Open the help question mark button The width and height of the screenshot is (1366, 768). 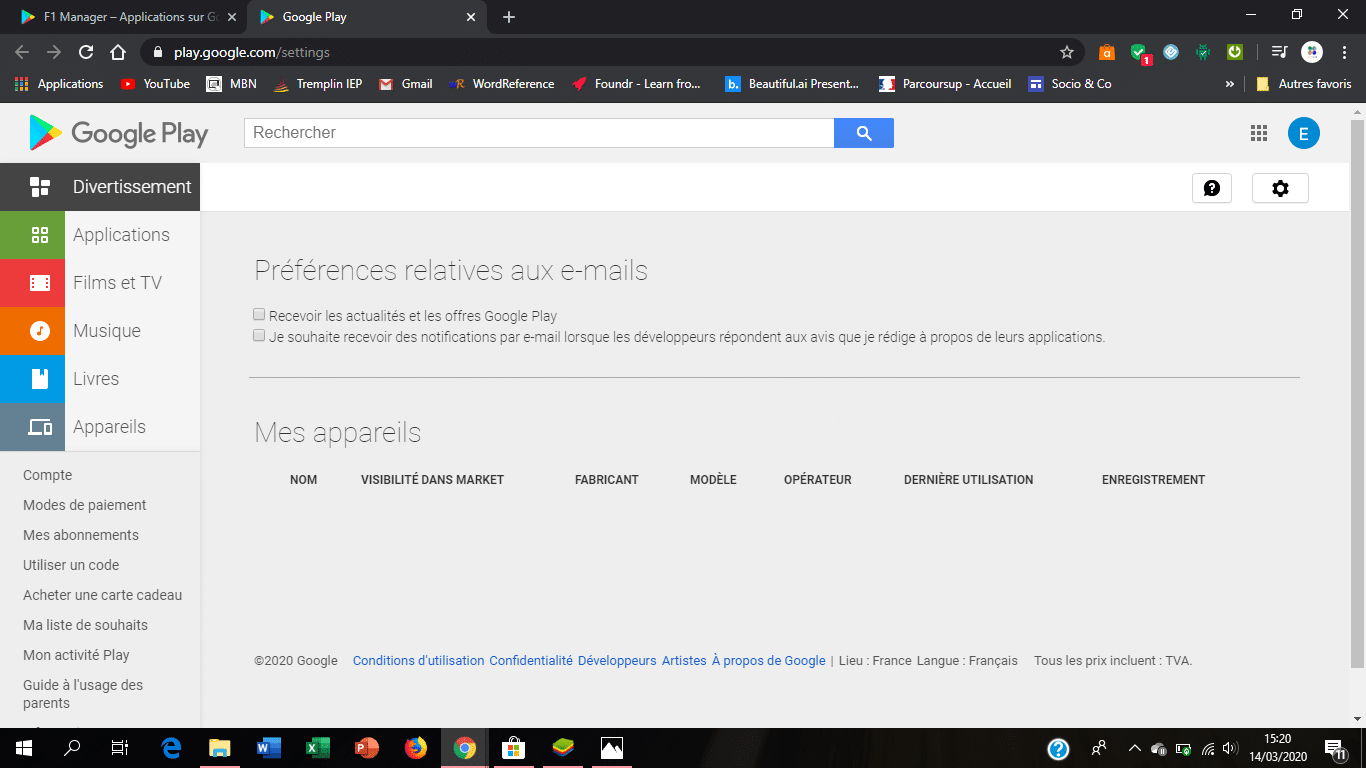[1211, 188]
